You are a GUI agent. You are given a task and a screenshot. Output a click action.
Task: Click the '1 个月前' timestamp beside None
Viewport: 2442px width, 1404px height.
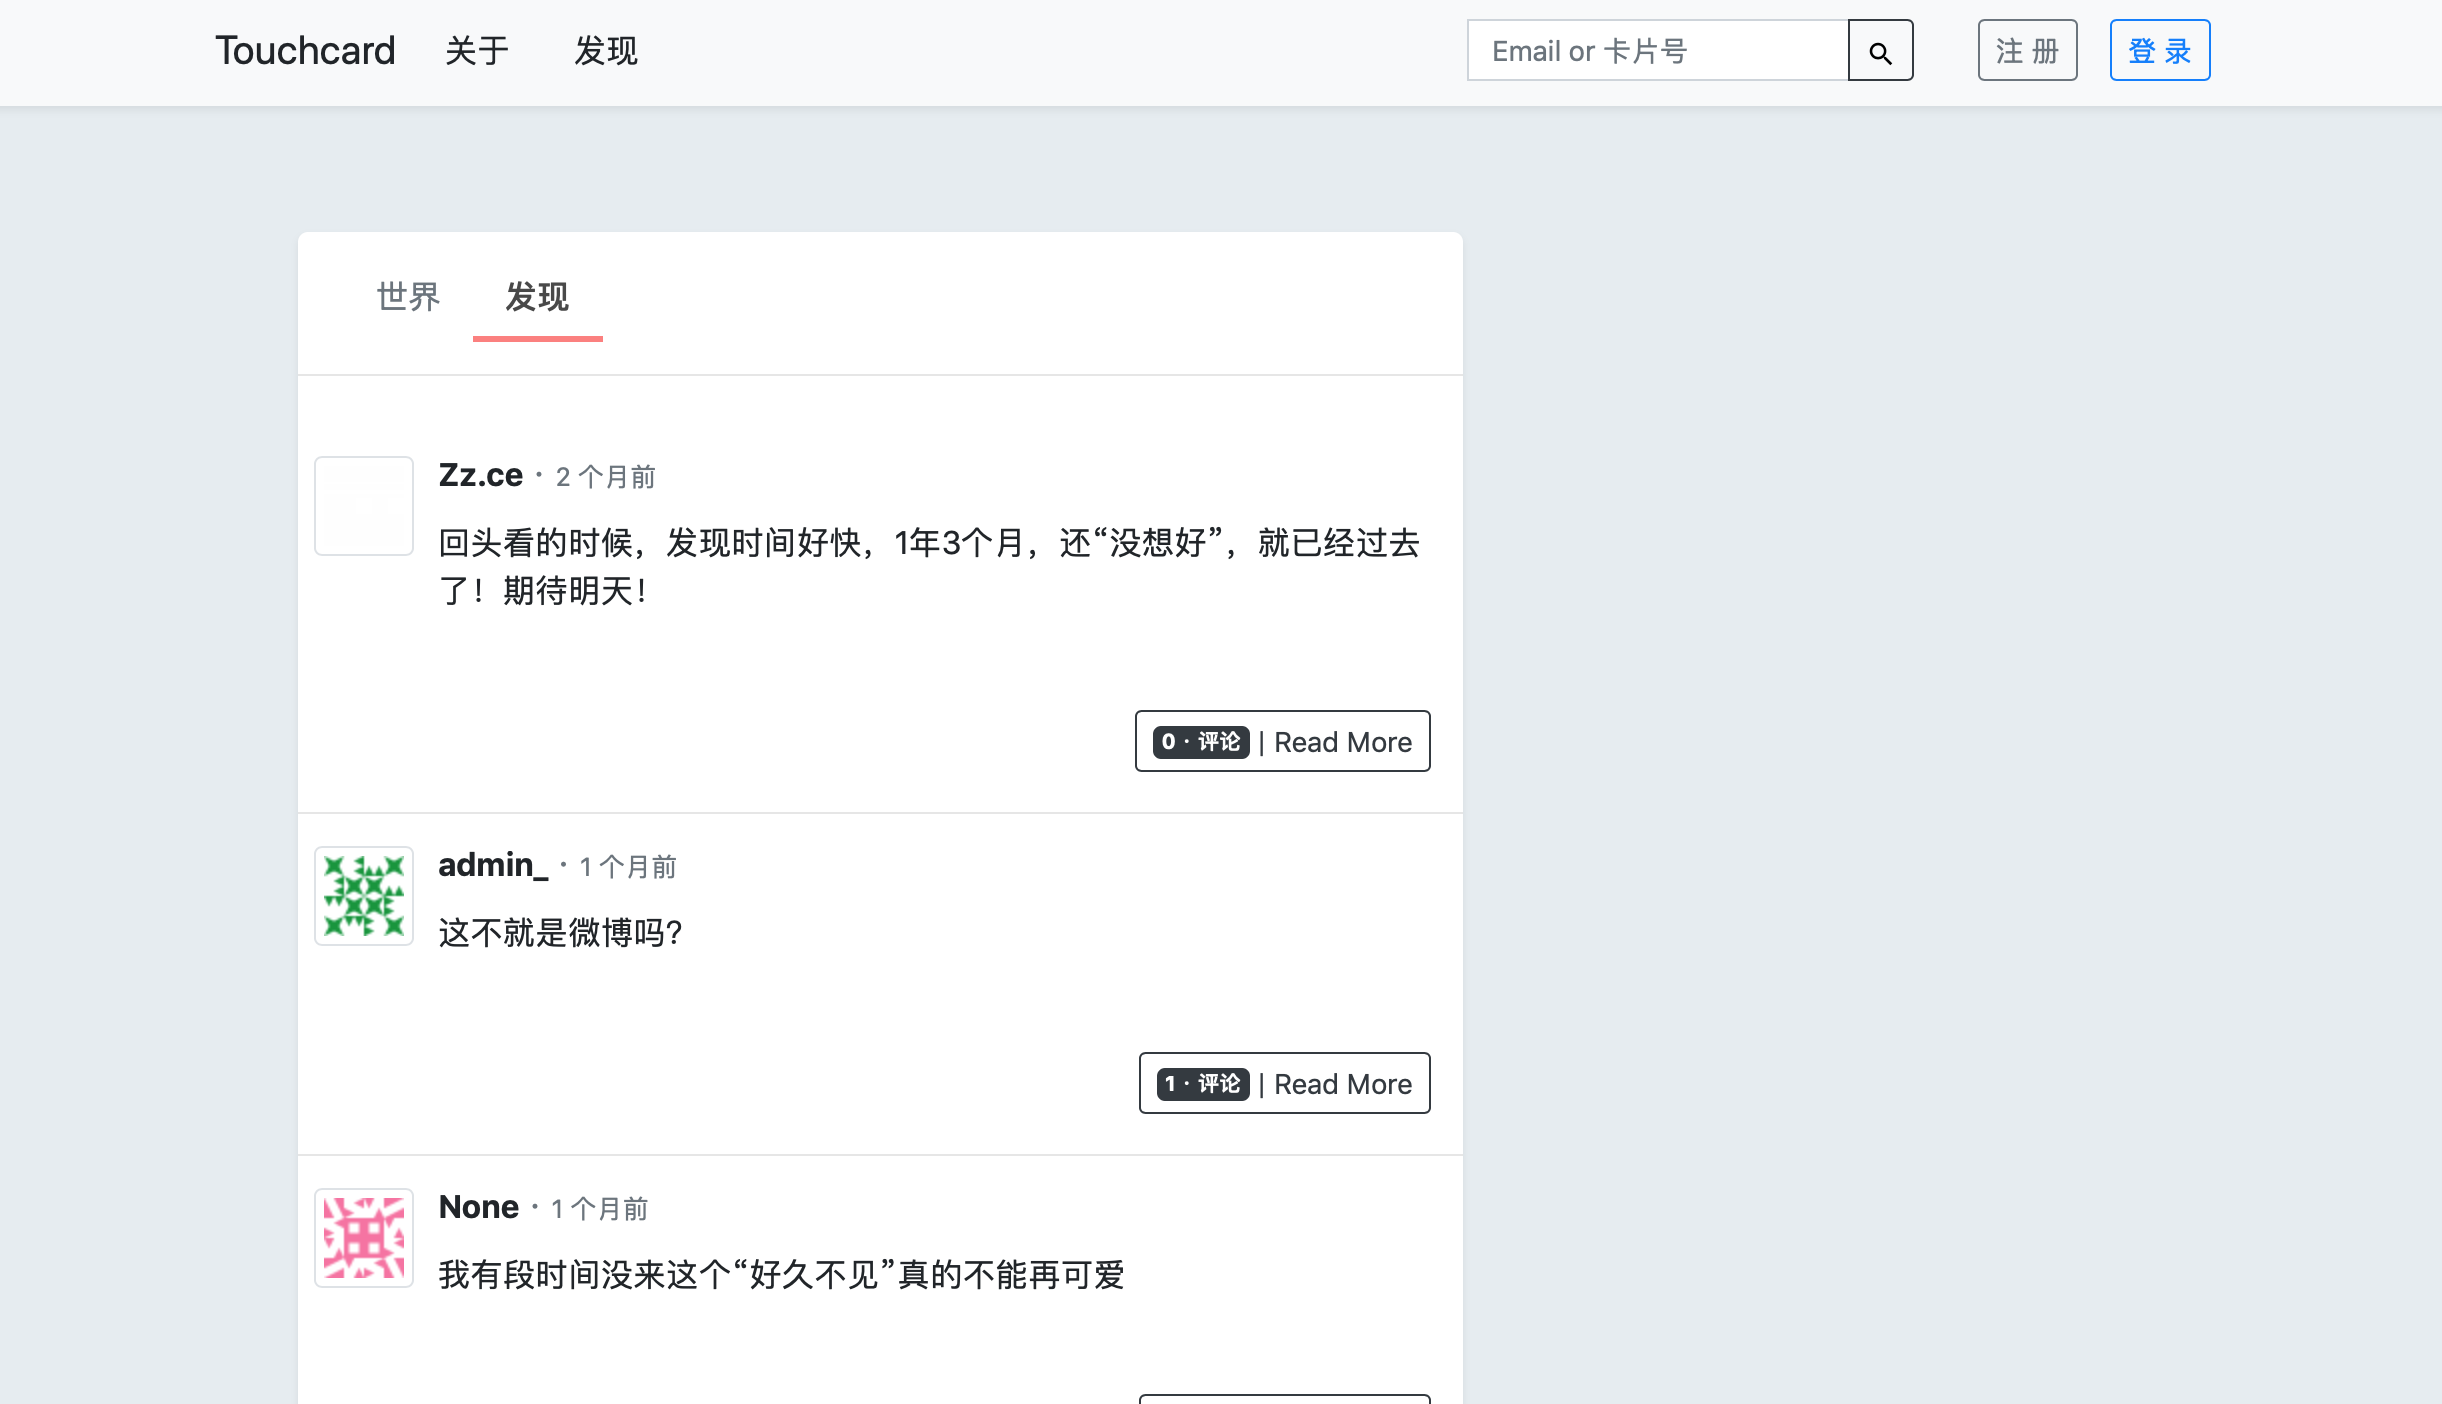pos(600,1209)
